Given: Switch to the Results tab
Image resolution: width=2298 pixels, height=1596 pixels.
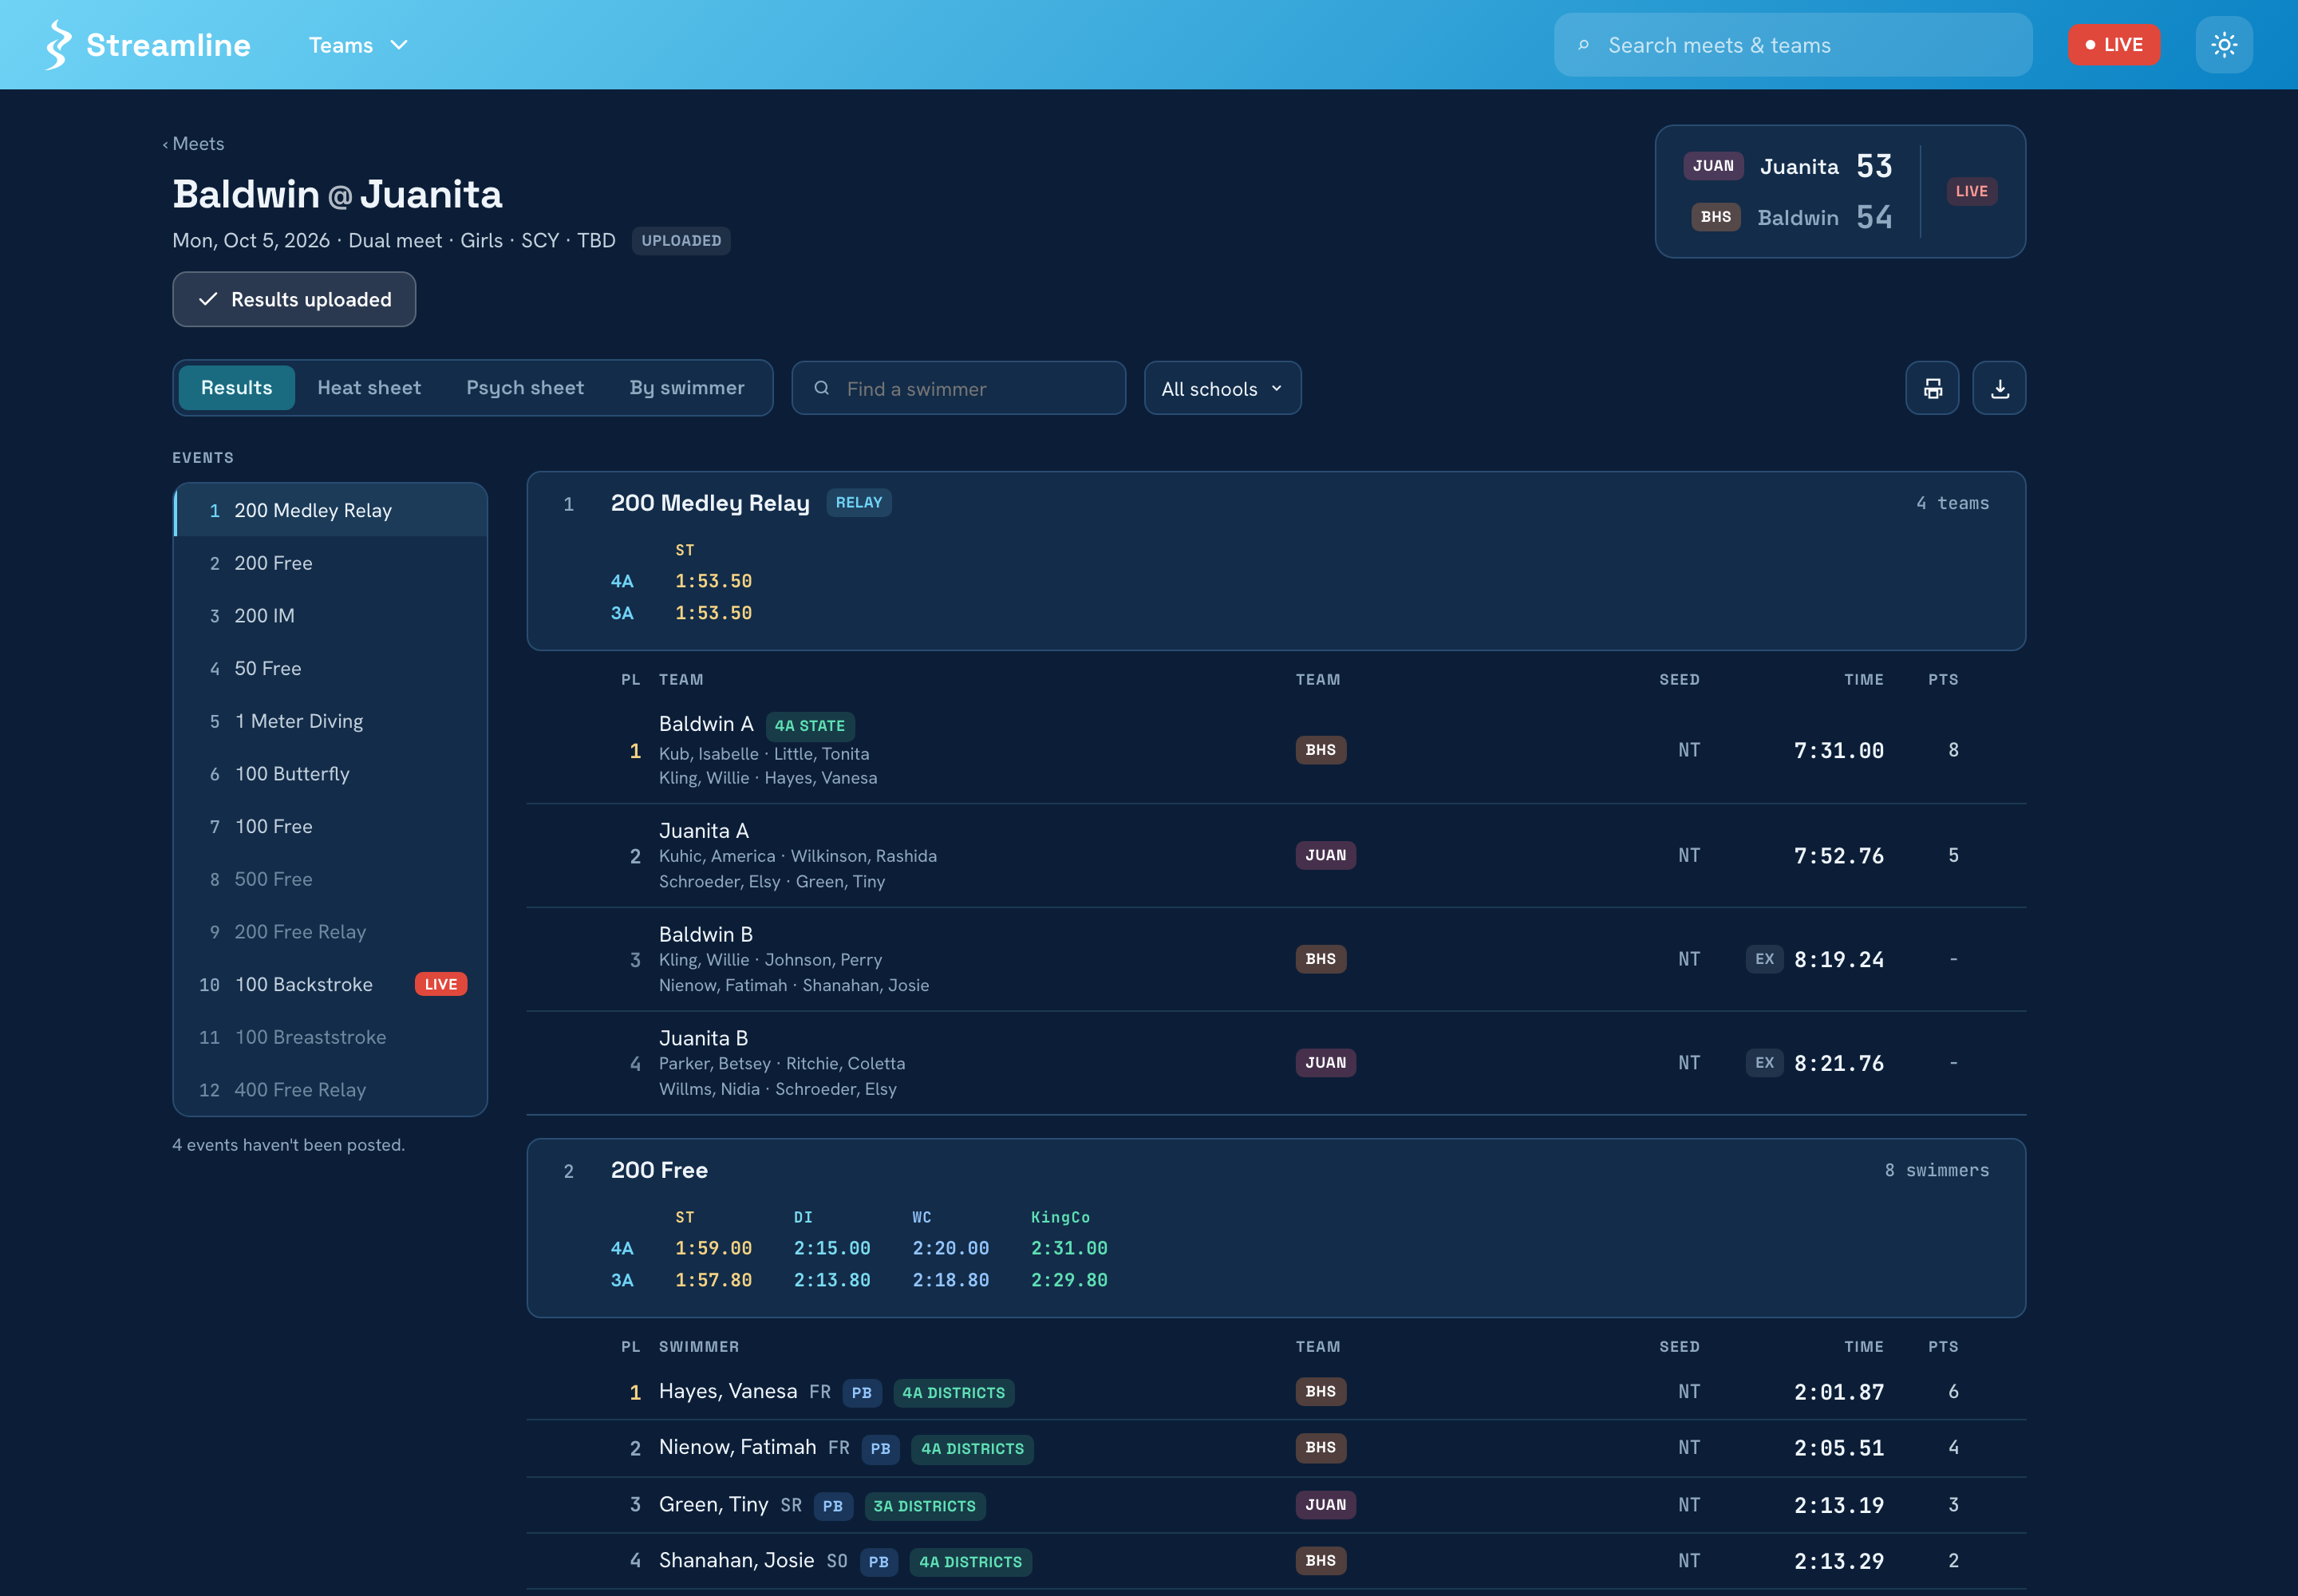Looking at the screenshot, I should point(236,388).
